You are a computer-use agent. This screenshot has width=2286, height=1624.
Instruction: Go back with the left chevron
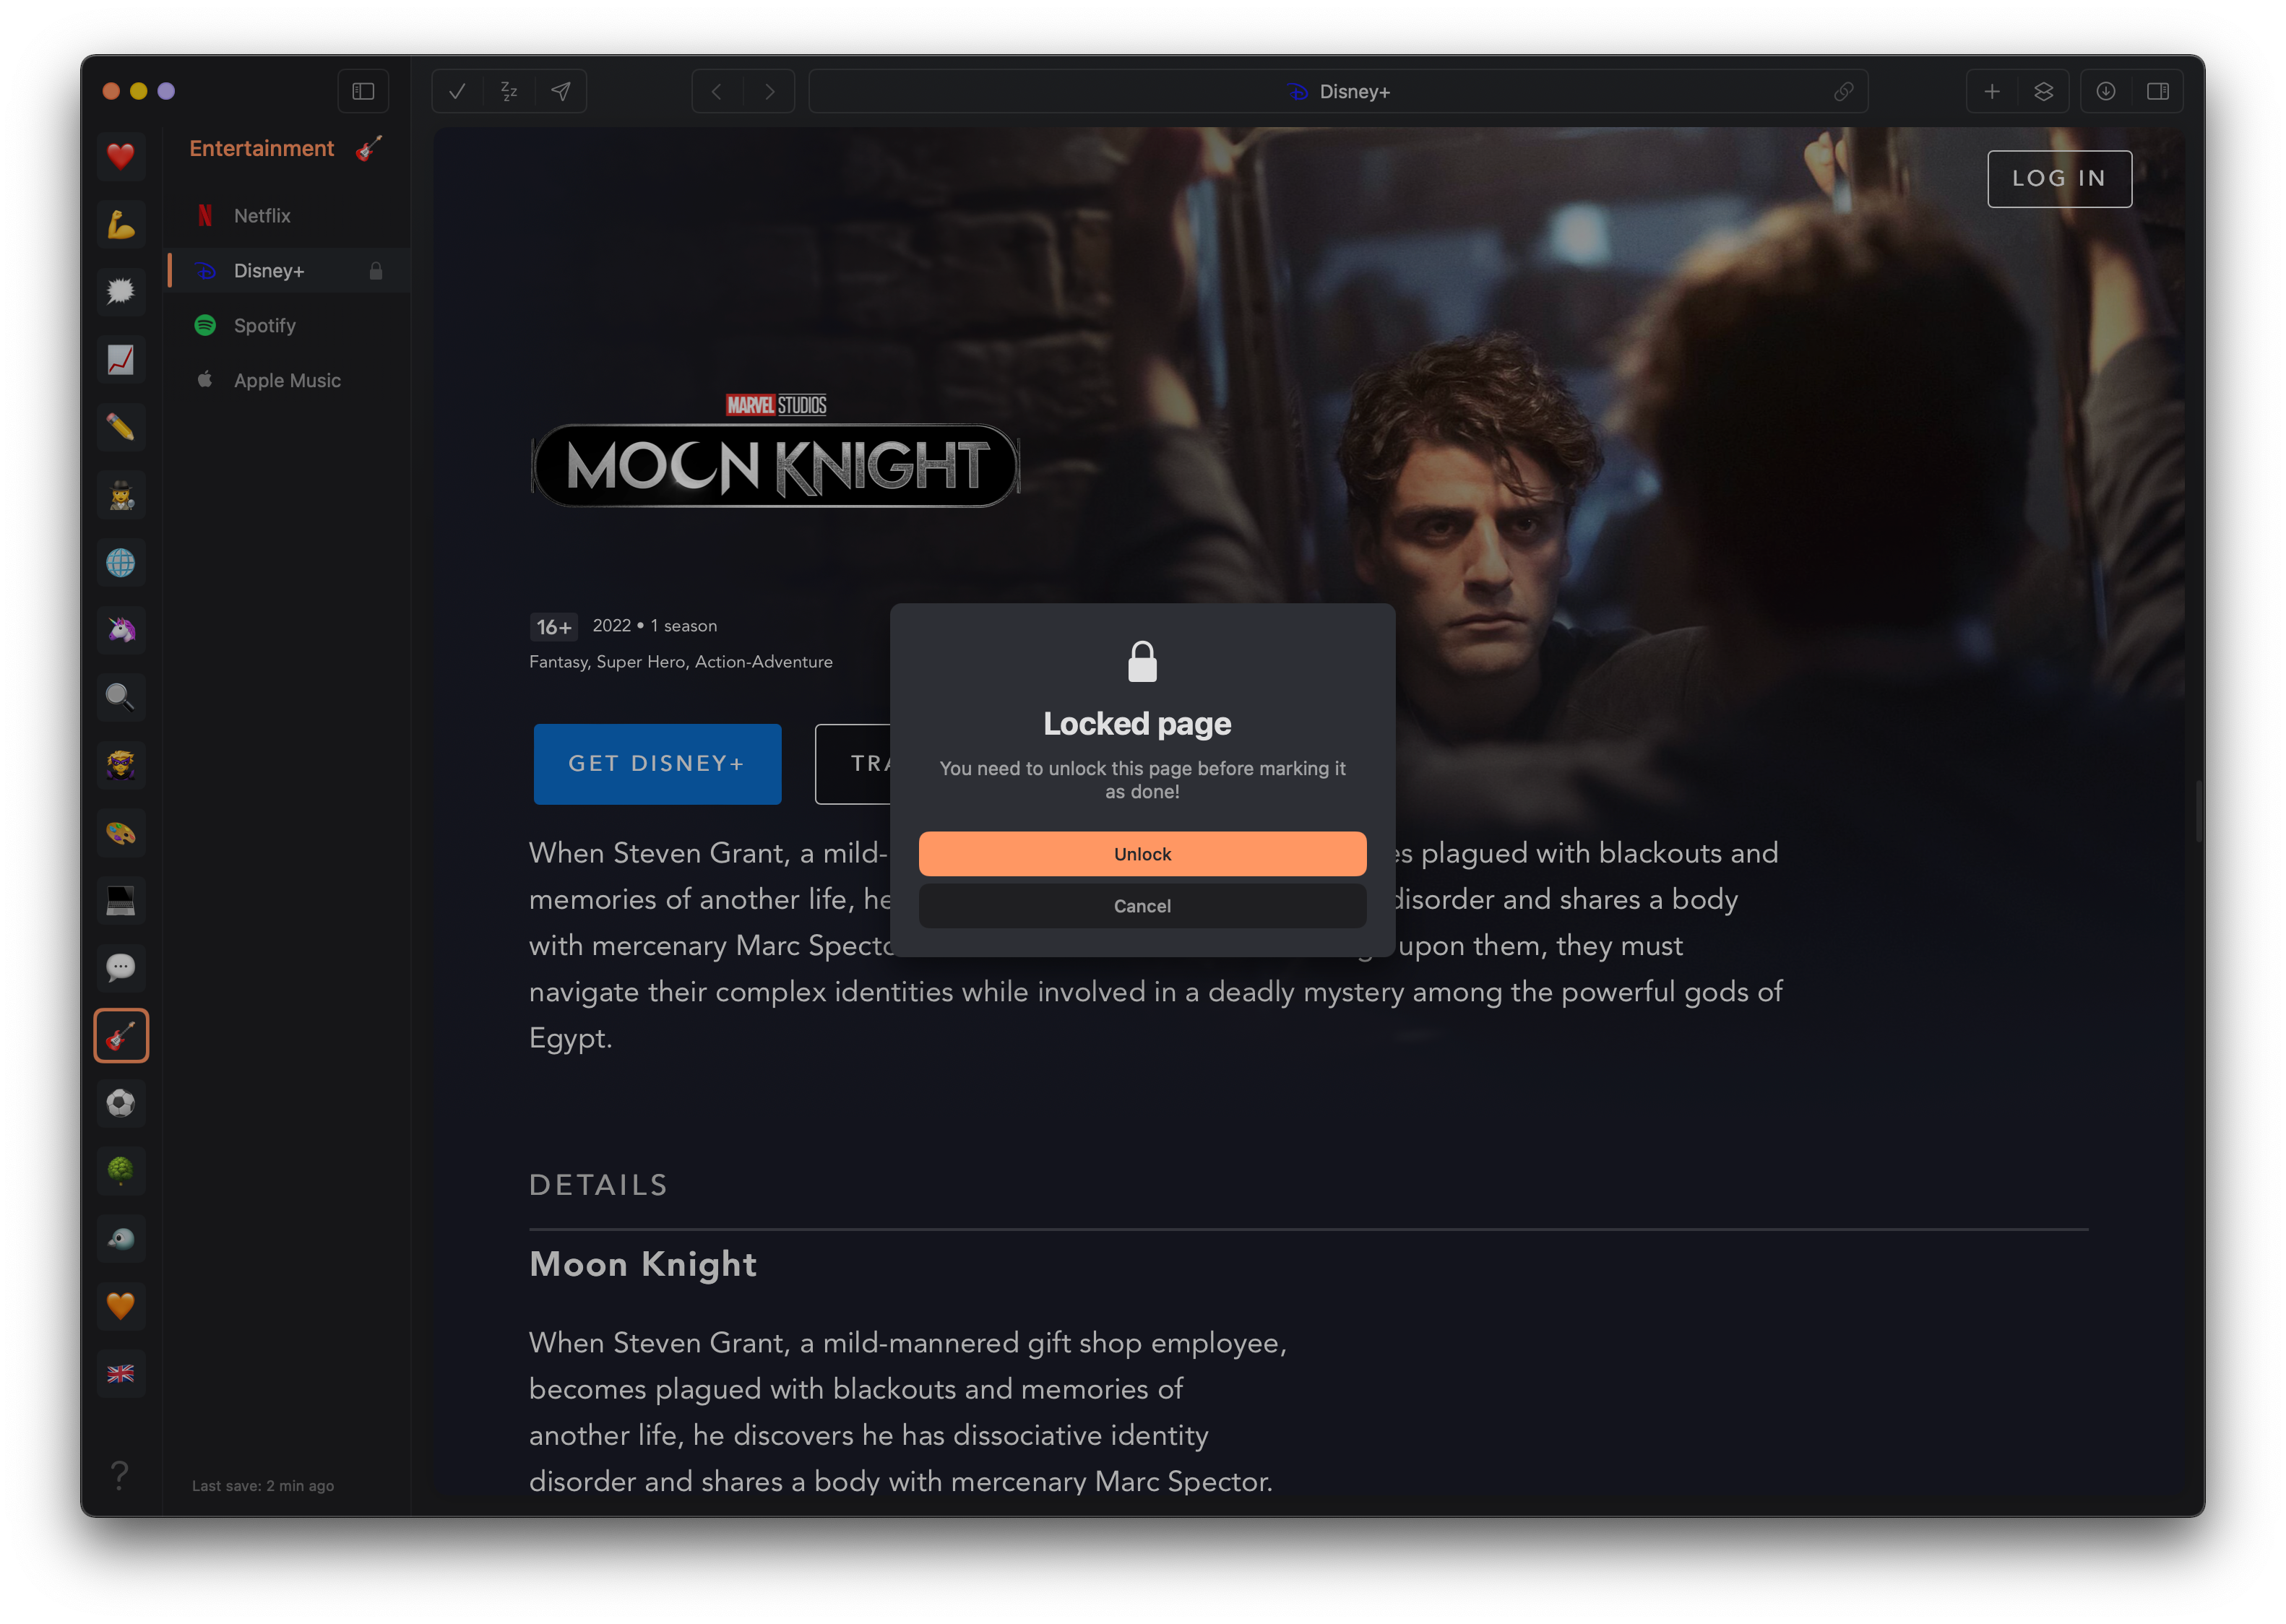(x=717, y=91)
